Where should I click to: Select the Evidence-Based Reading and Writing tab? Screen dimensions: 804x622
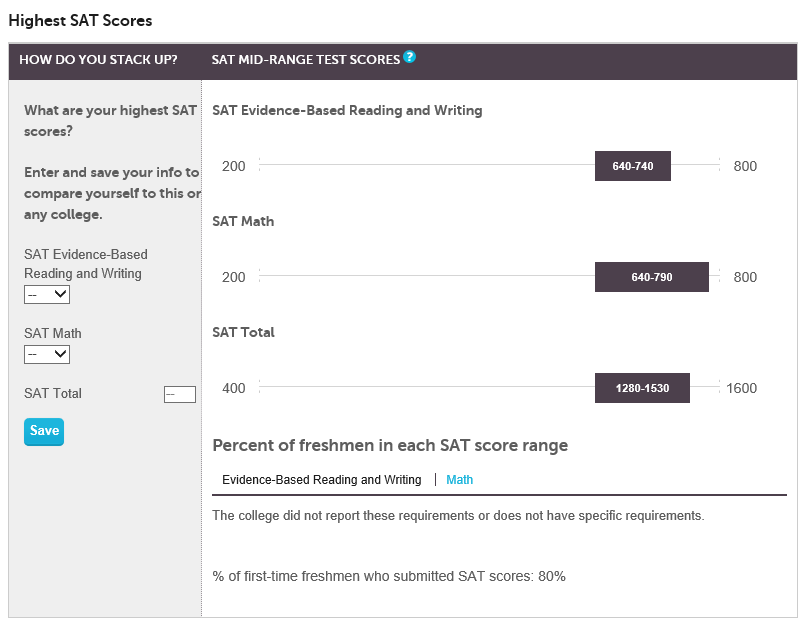pos(321,479)
